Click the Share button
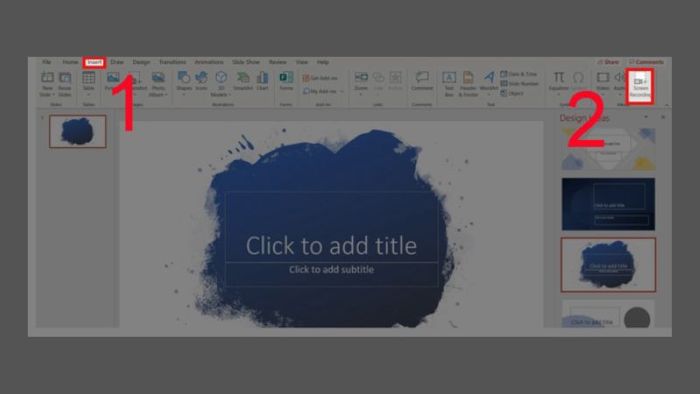Viewport: 700px width, 394px height. pos(608,62)
